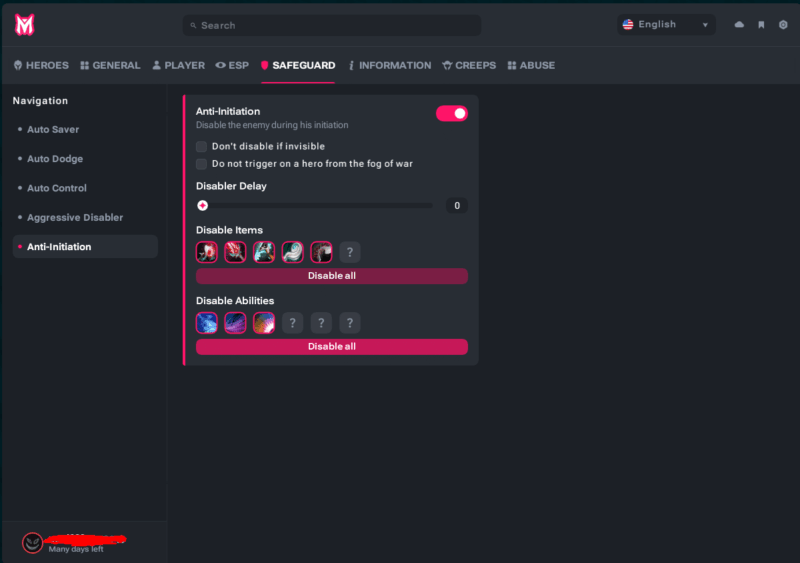Open the English language dropdown
800x563 pixels.
click(x=666, y=25)
